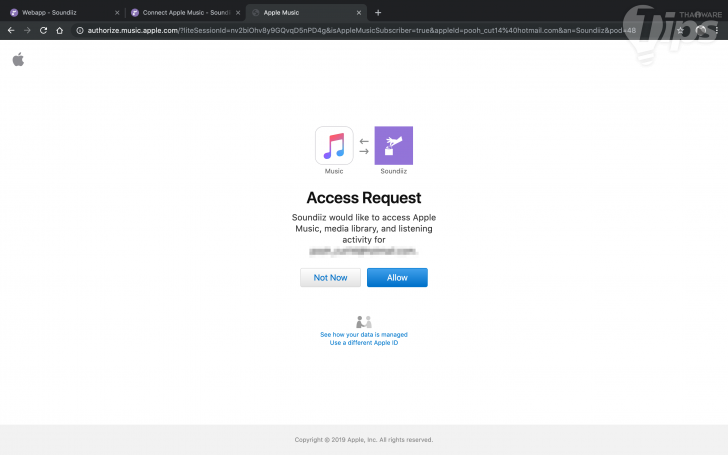This screenshot has height=455, width=728.
Task: Go to the browser home icon
Action: click(59, 30)
